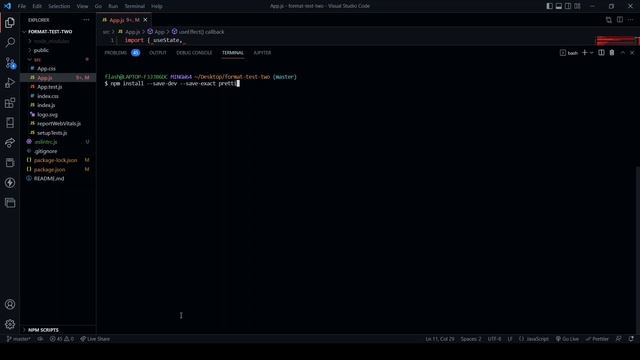This screenshot has height=360, width=640.
Task: Open the Thunder Client lightning icon
Action: (10, 182)
